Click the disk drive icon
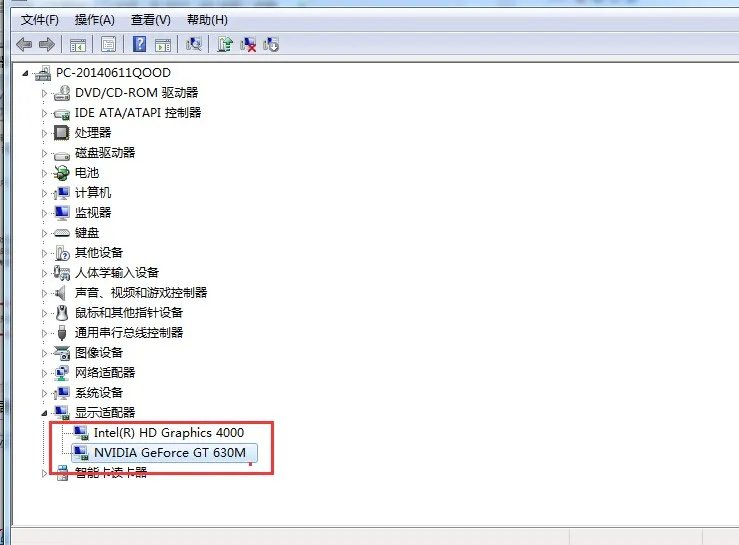Image resolution: width=739 pixels, height=545 pixels. click(x=62, y=155)
